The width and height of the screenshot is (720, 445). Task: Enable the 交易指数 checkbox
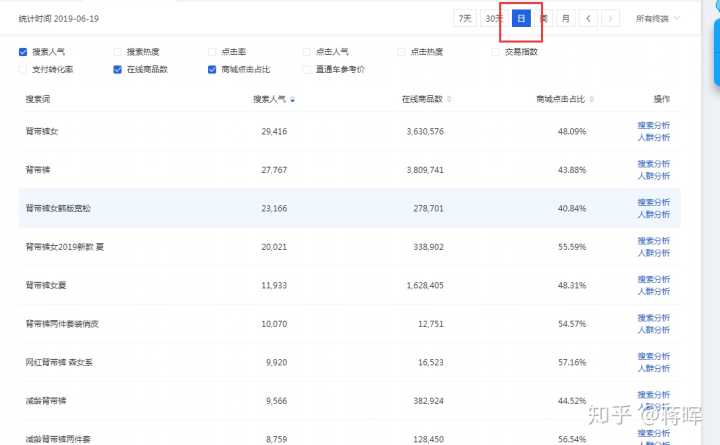click(496, 51)
